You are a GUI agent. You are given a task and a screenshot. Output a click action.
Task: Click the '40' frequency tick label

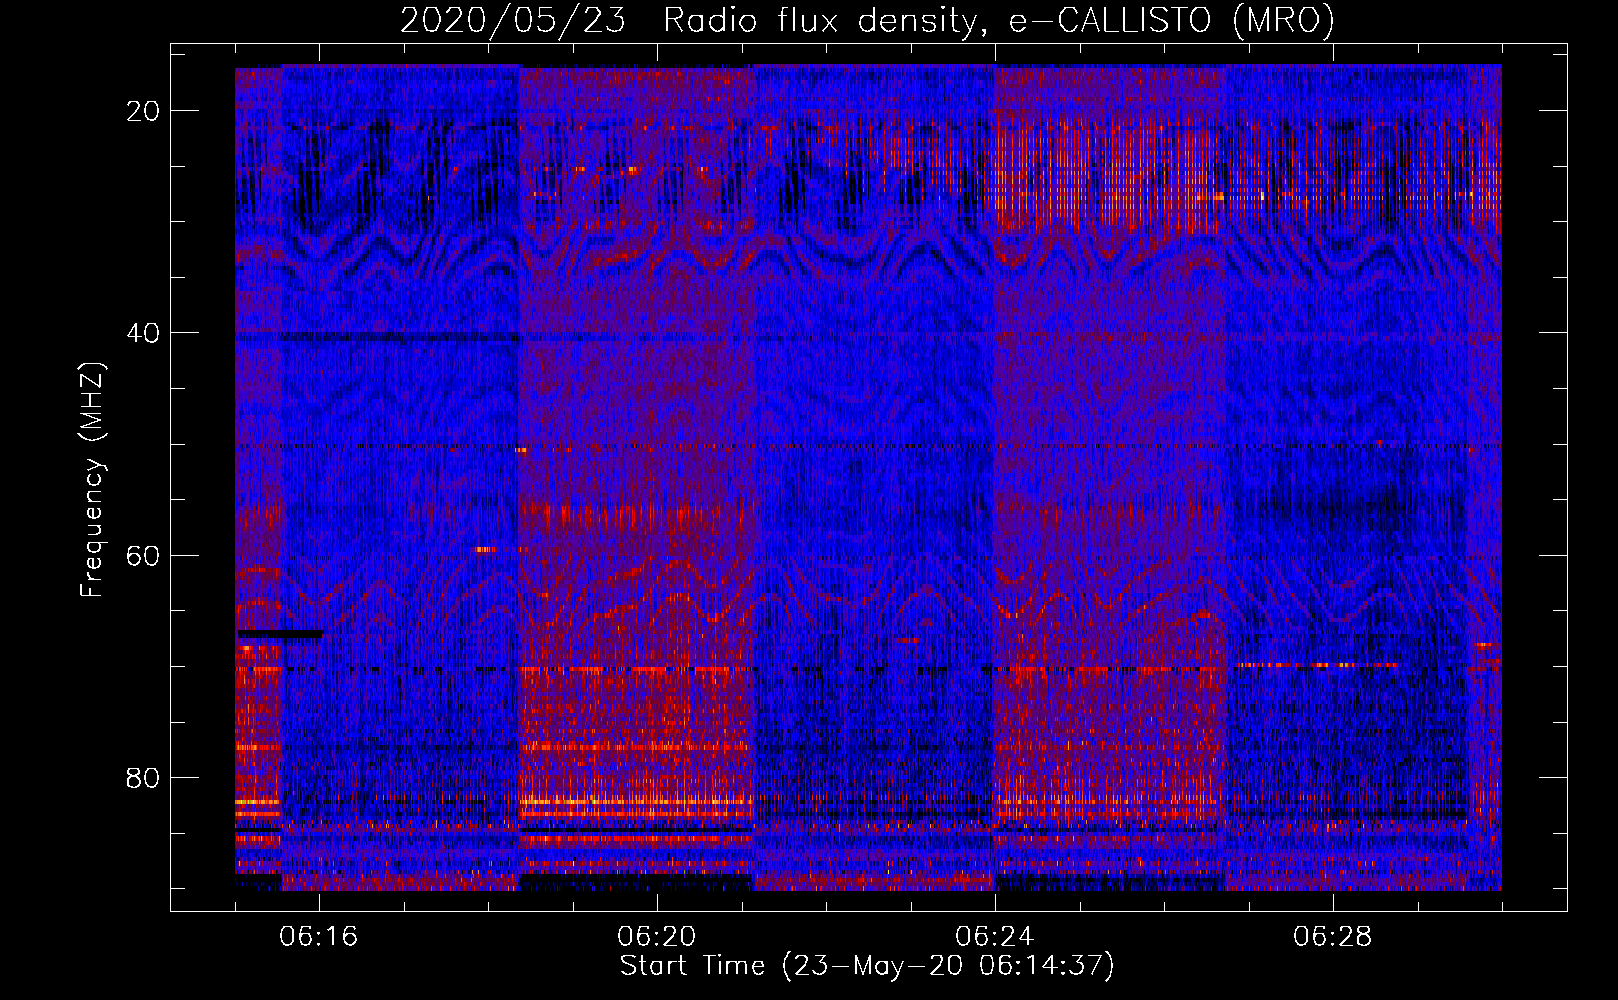(144, 333)
